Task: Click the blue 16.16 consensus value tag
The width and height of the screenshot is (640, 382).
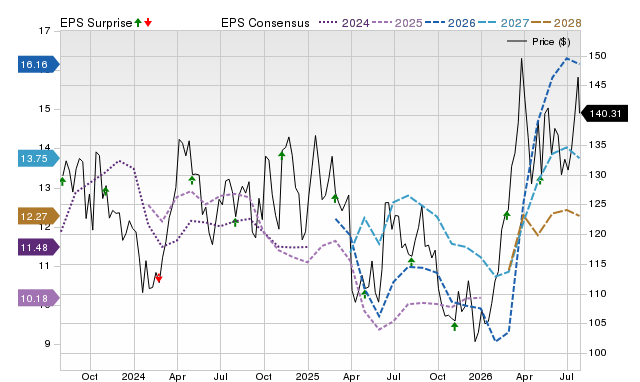Action: point(39,64)
